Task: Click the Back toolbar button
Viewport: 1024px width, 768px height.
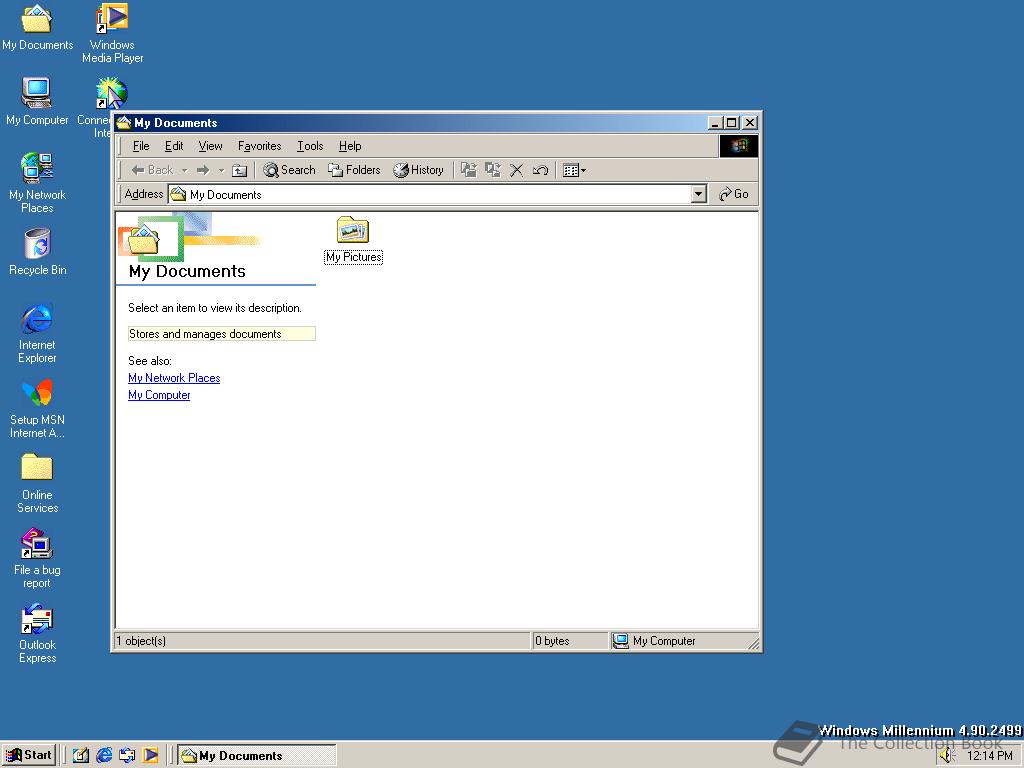Action: [x=152, y=170]
